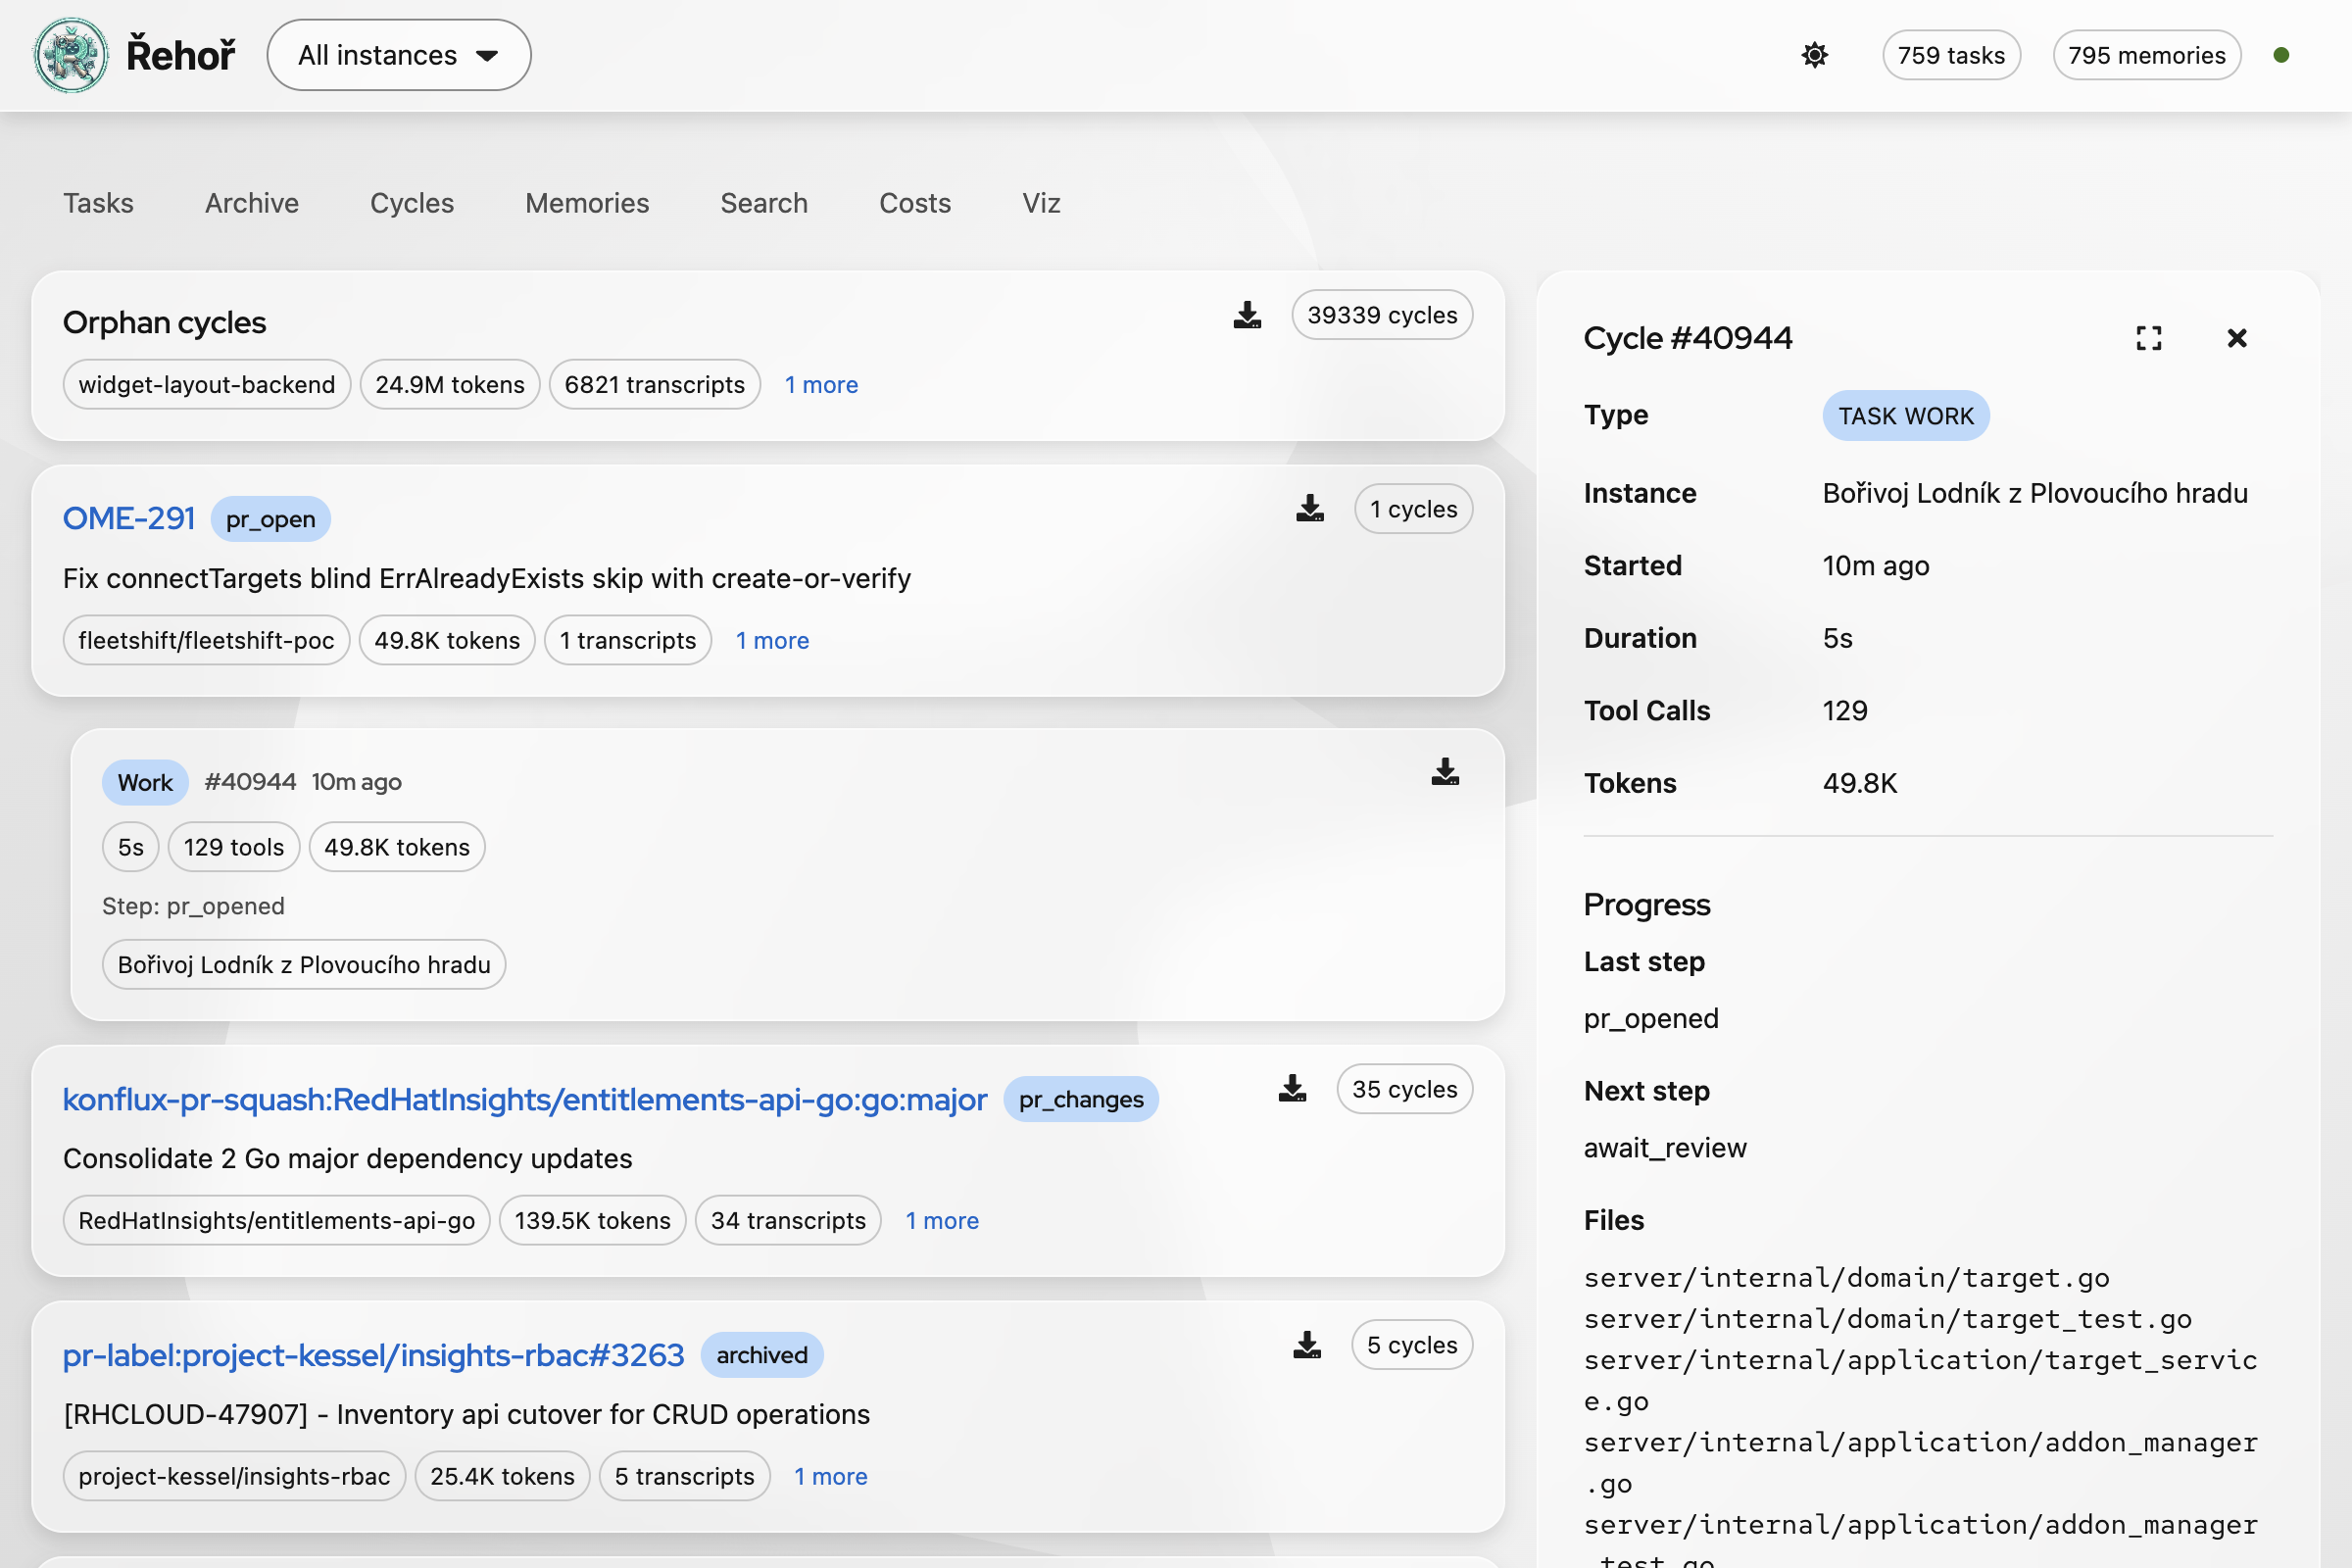Switch to the Archive tab
The height and width of the screenshot is (1568, 2352).
252,203
